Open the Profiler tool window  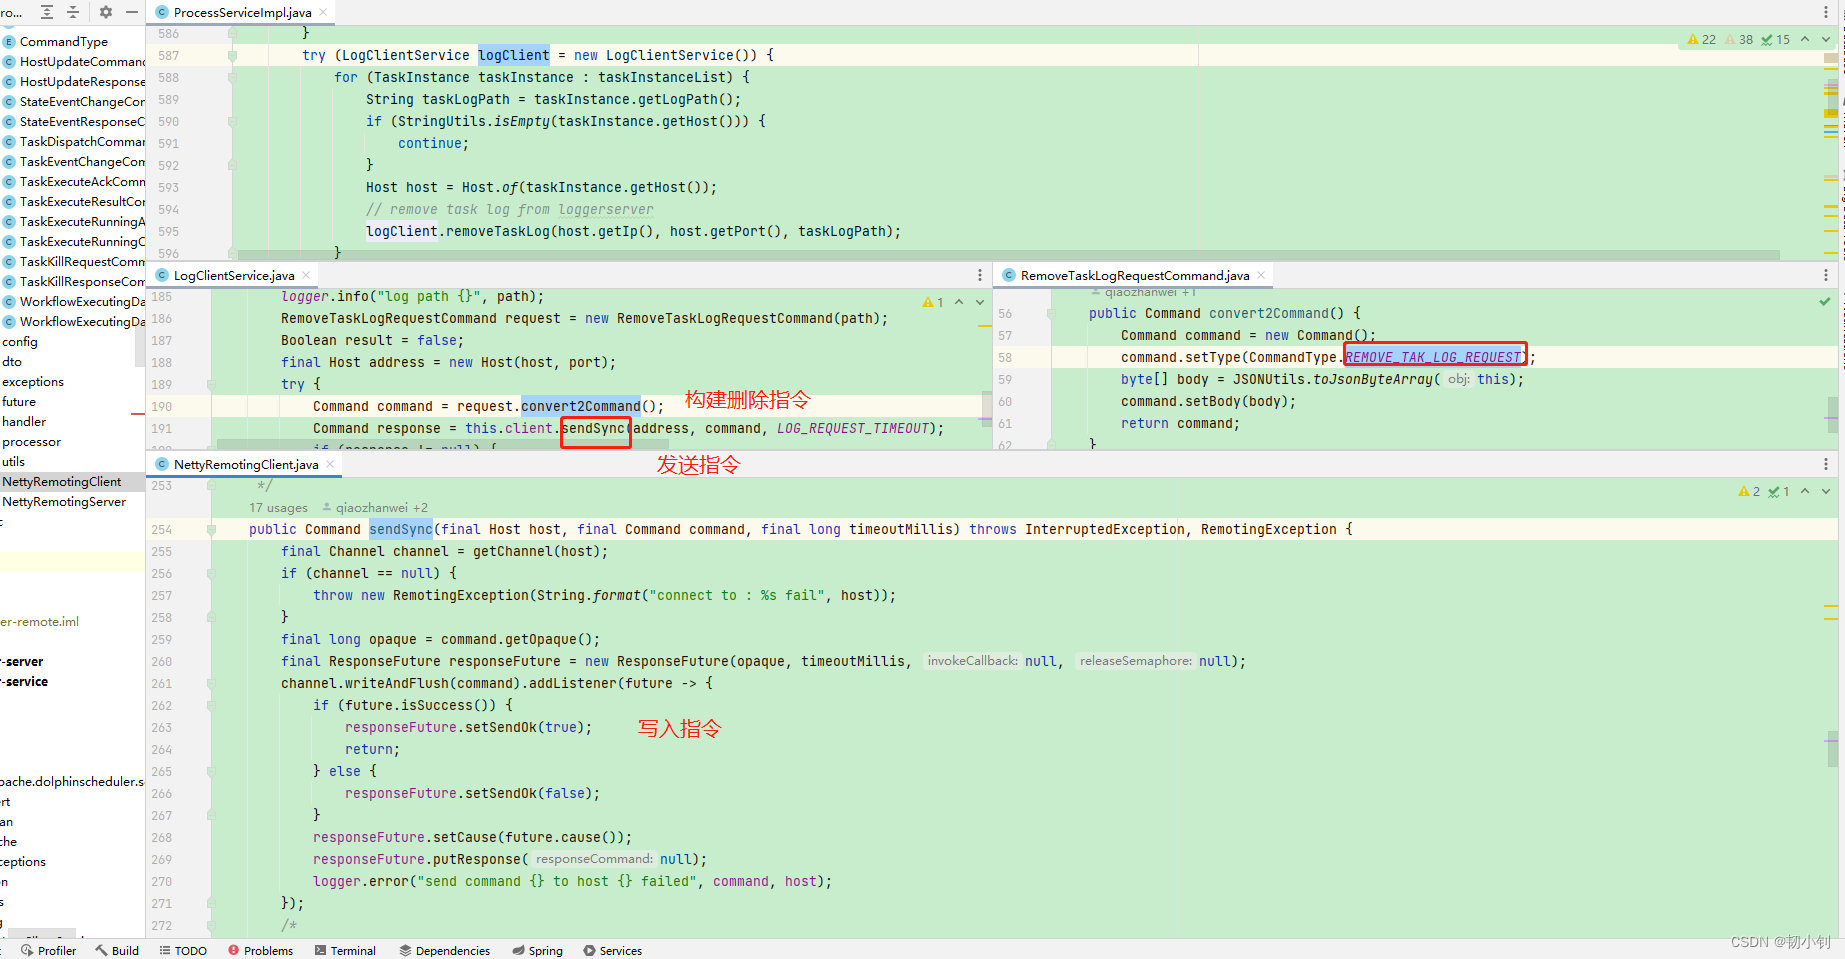pos(48,950)
